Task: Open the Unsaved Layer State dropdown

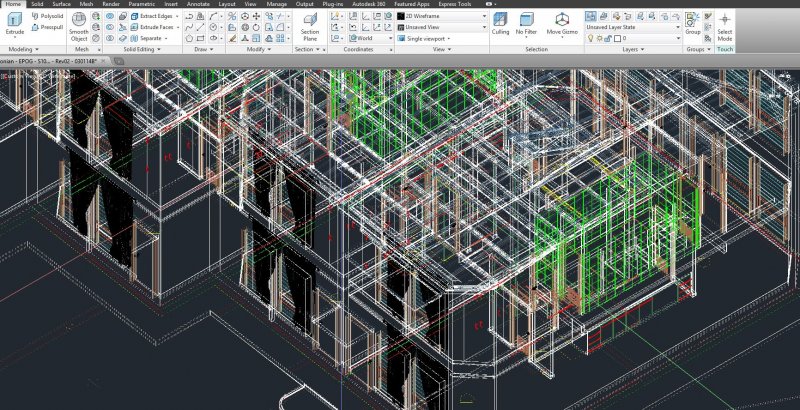Action: coord(633,27)
